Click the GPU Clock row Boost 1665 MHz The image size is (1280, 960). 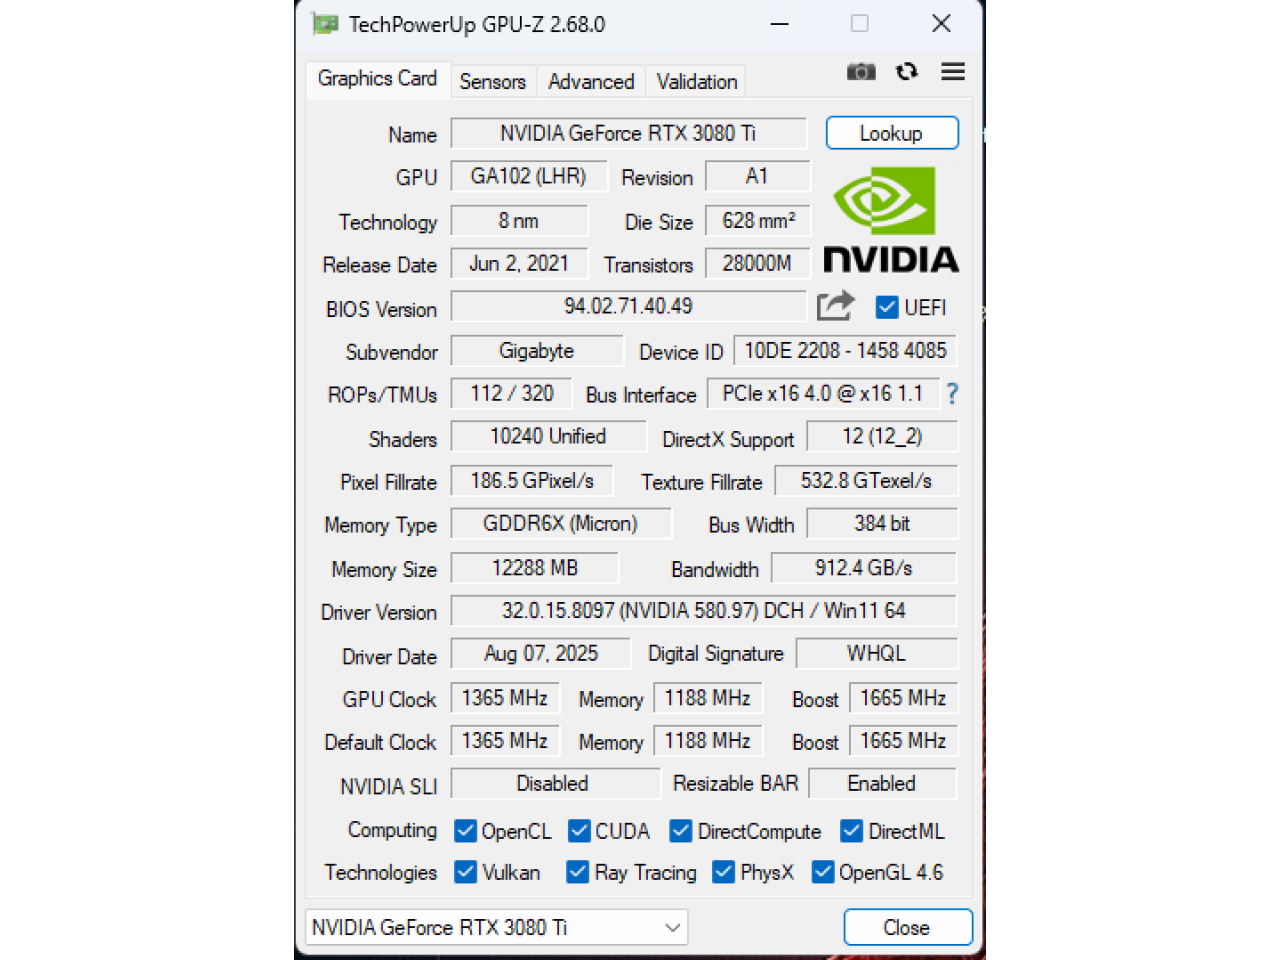(x=903, y=697)
